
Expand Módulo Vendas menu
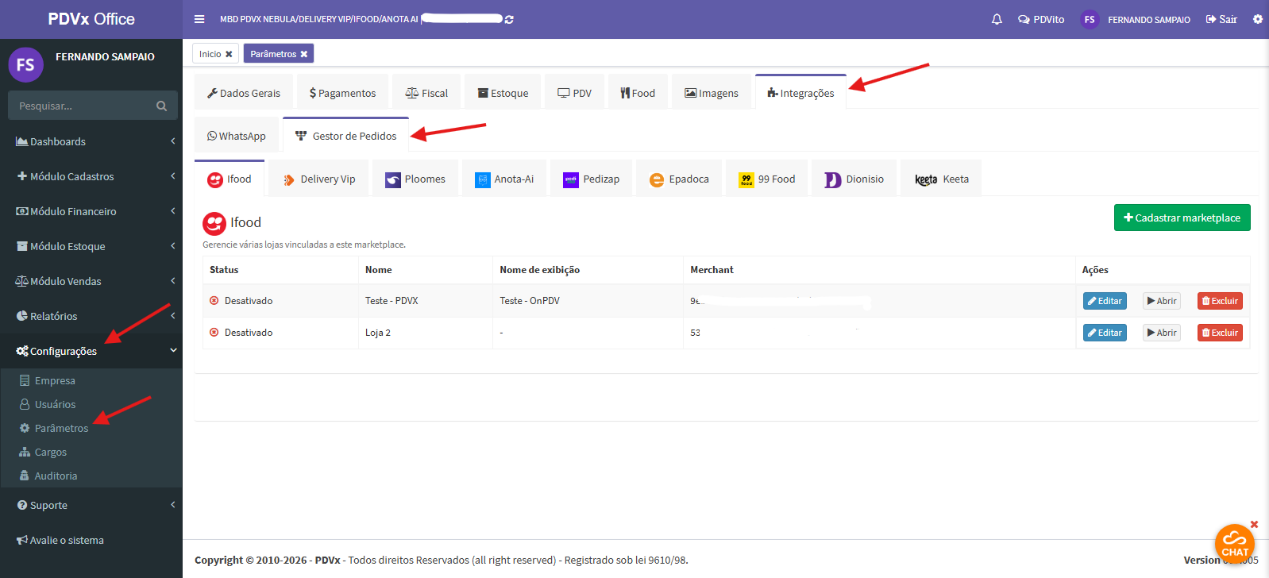tap(91, 282)
